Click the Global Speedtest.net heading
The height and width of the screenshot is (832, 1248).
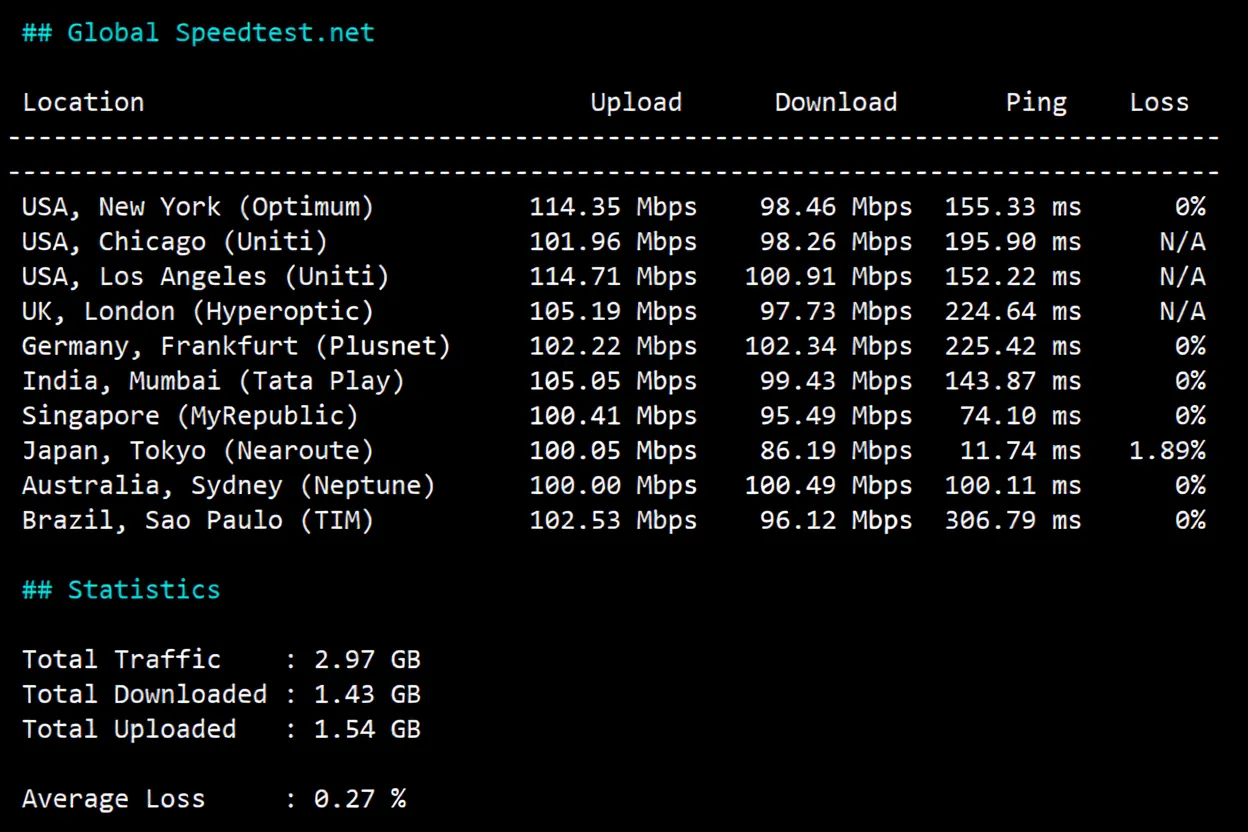click(x=197, y=32)
